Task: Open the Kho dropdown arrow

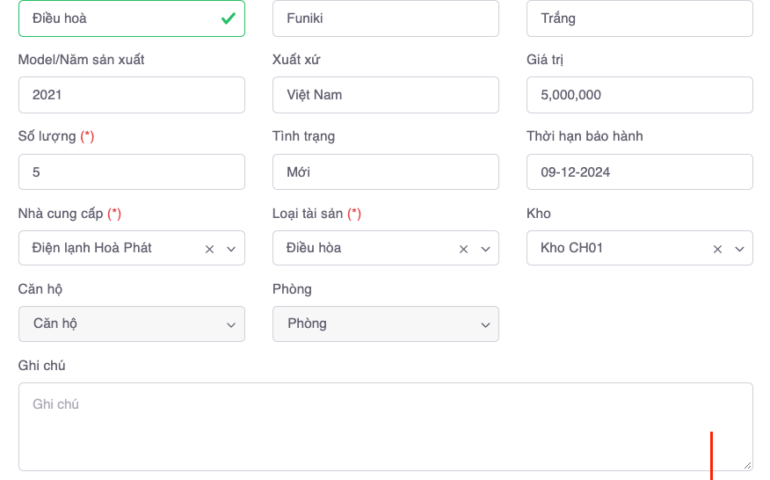Action: (x=739, y=249)
